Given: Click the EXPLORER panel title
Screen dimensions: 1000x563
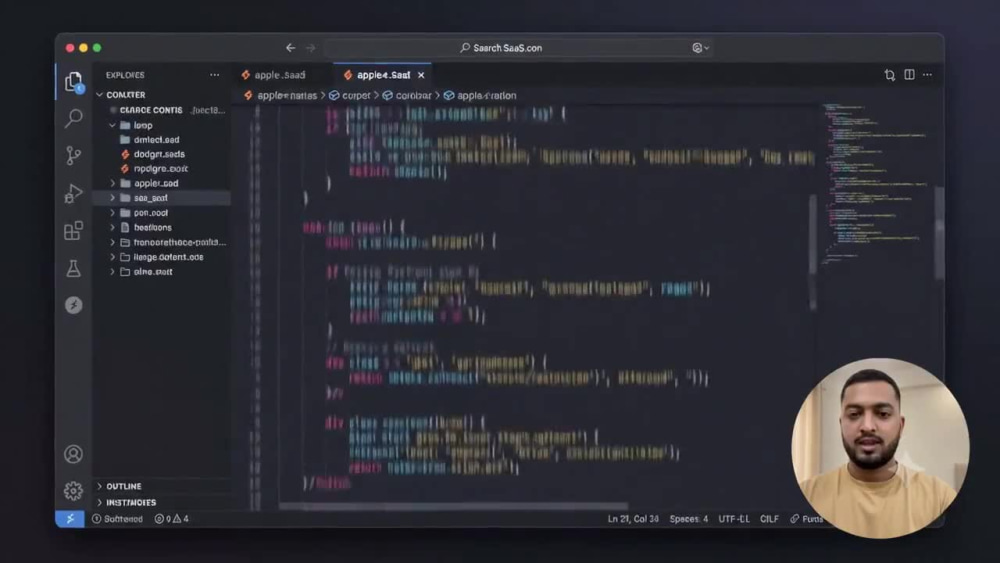Looking at the screenshot, I should (125, 75).
